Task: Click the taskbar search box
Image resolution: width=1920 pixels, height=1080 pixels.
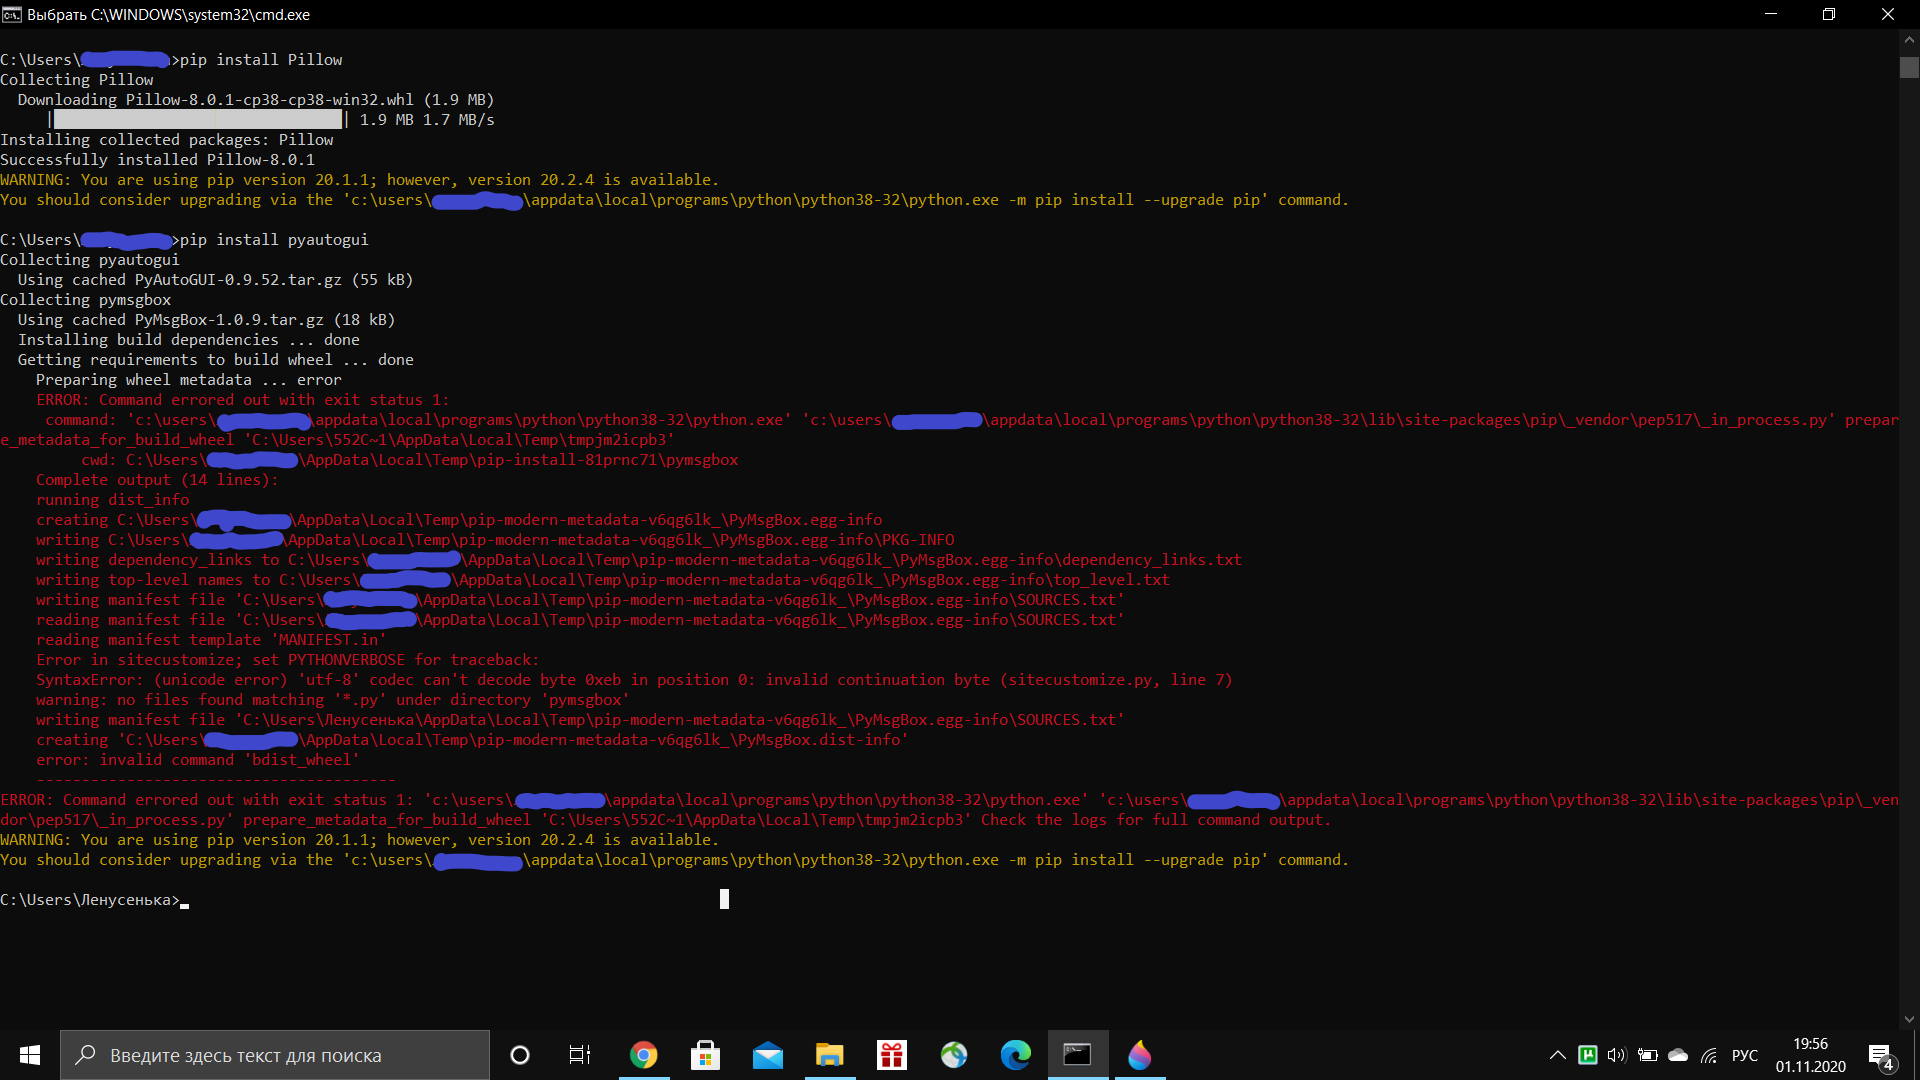Action: tap(275, 1055)
